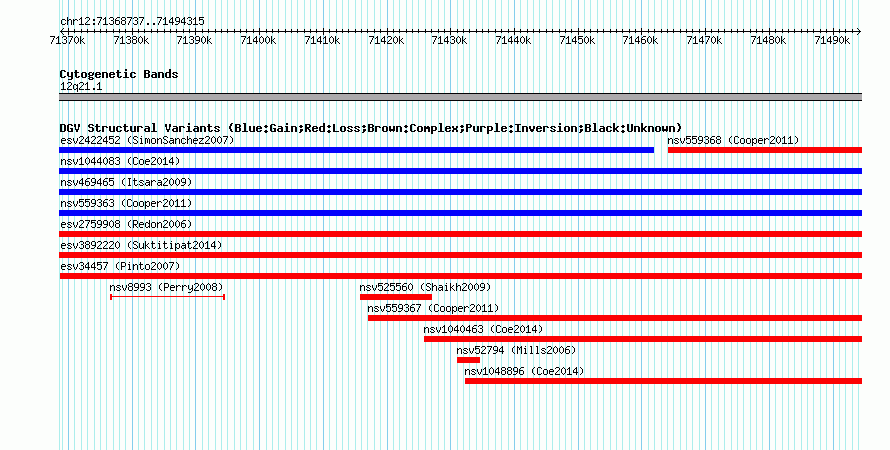This screenshot has height=450, width=890.
Task: Click the blue nsv559363 gain bar
Action: (460, 213)
